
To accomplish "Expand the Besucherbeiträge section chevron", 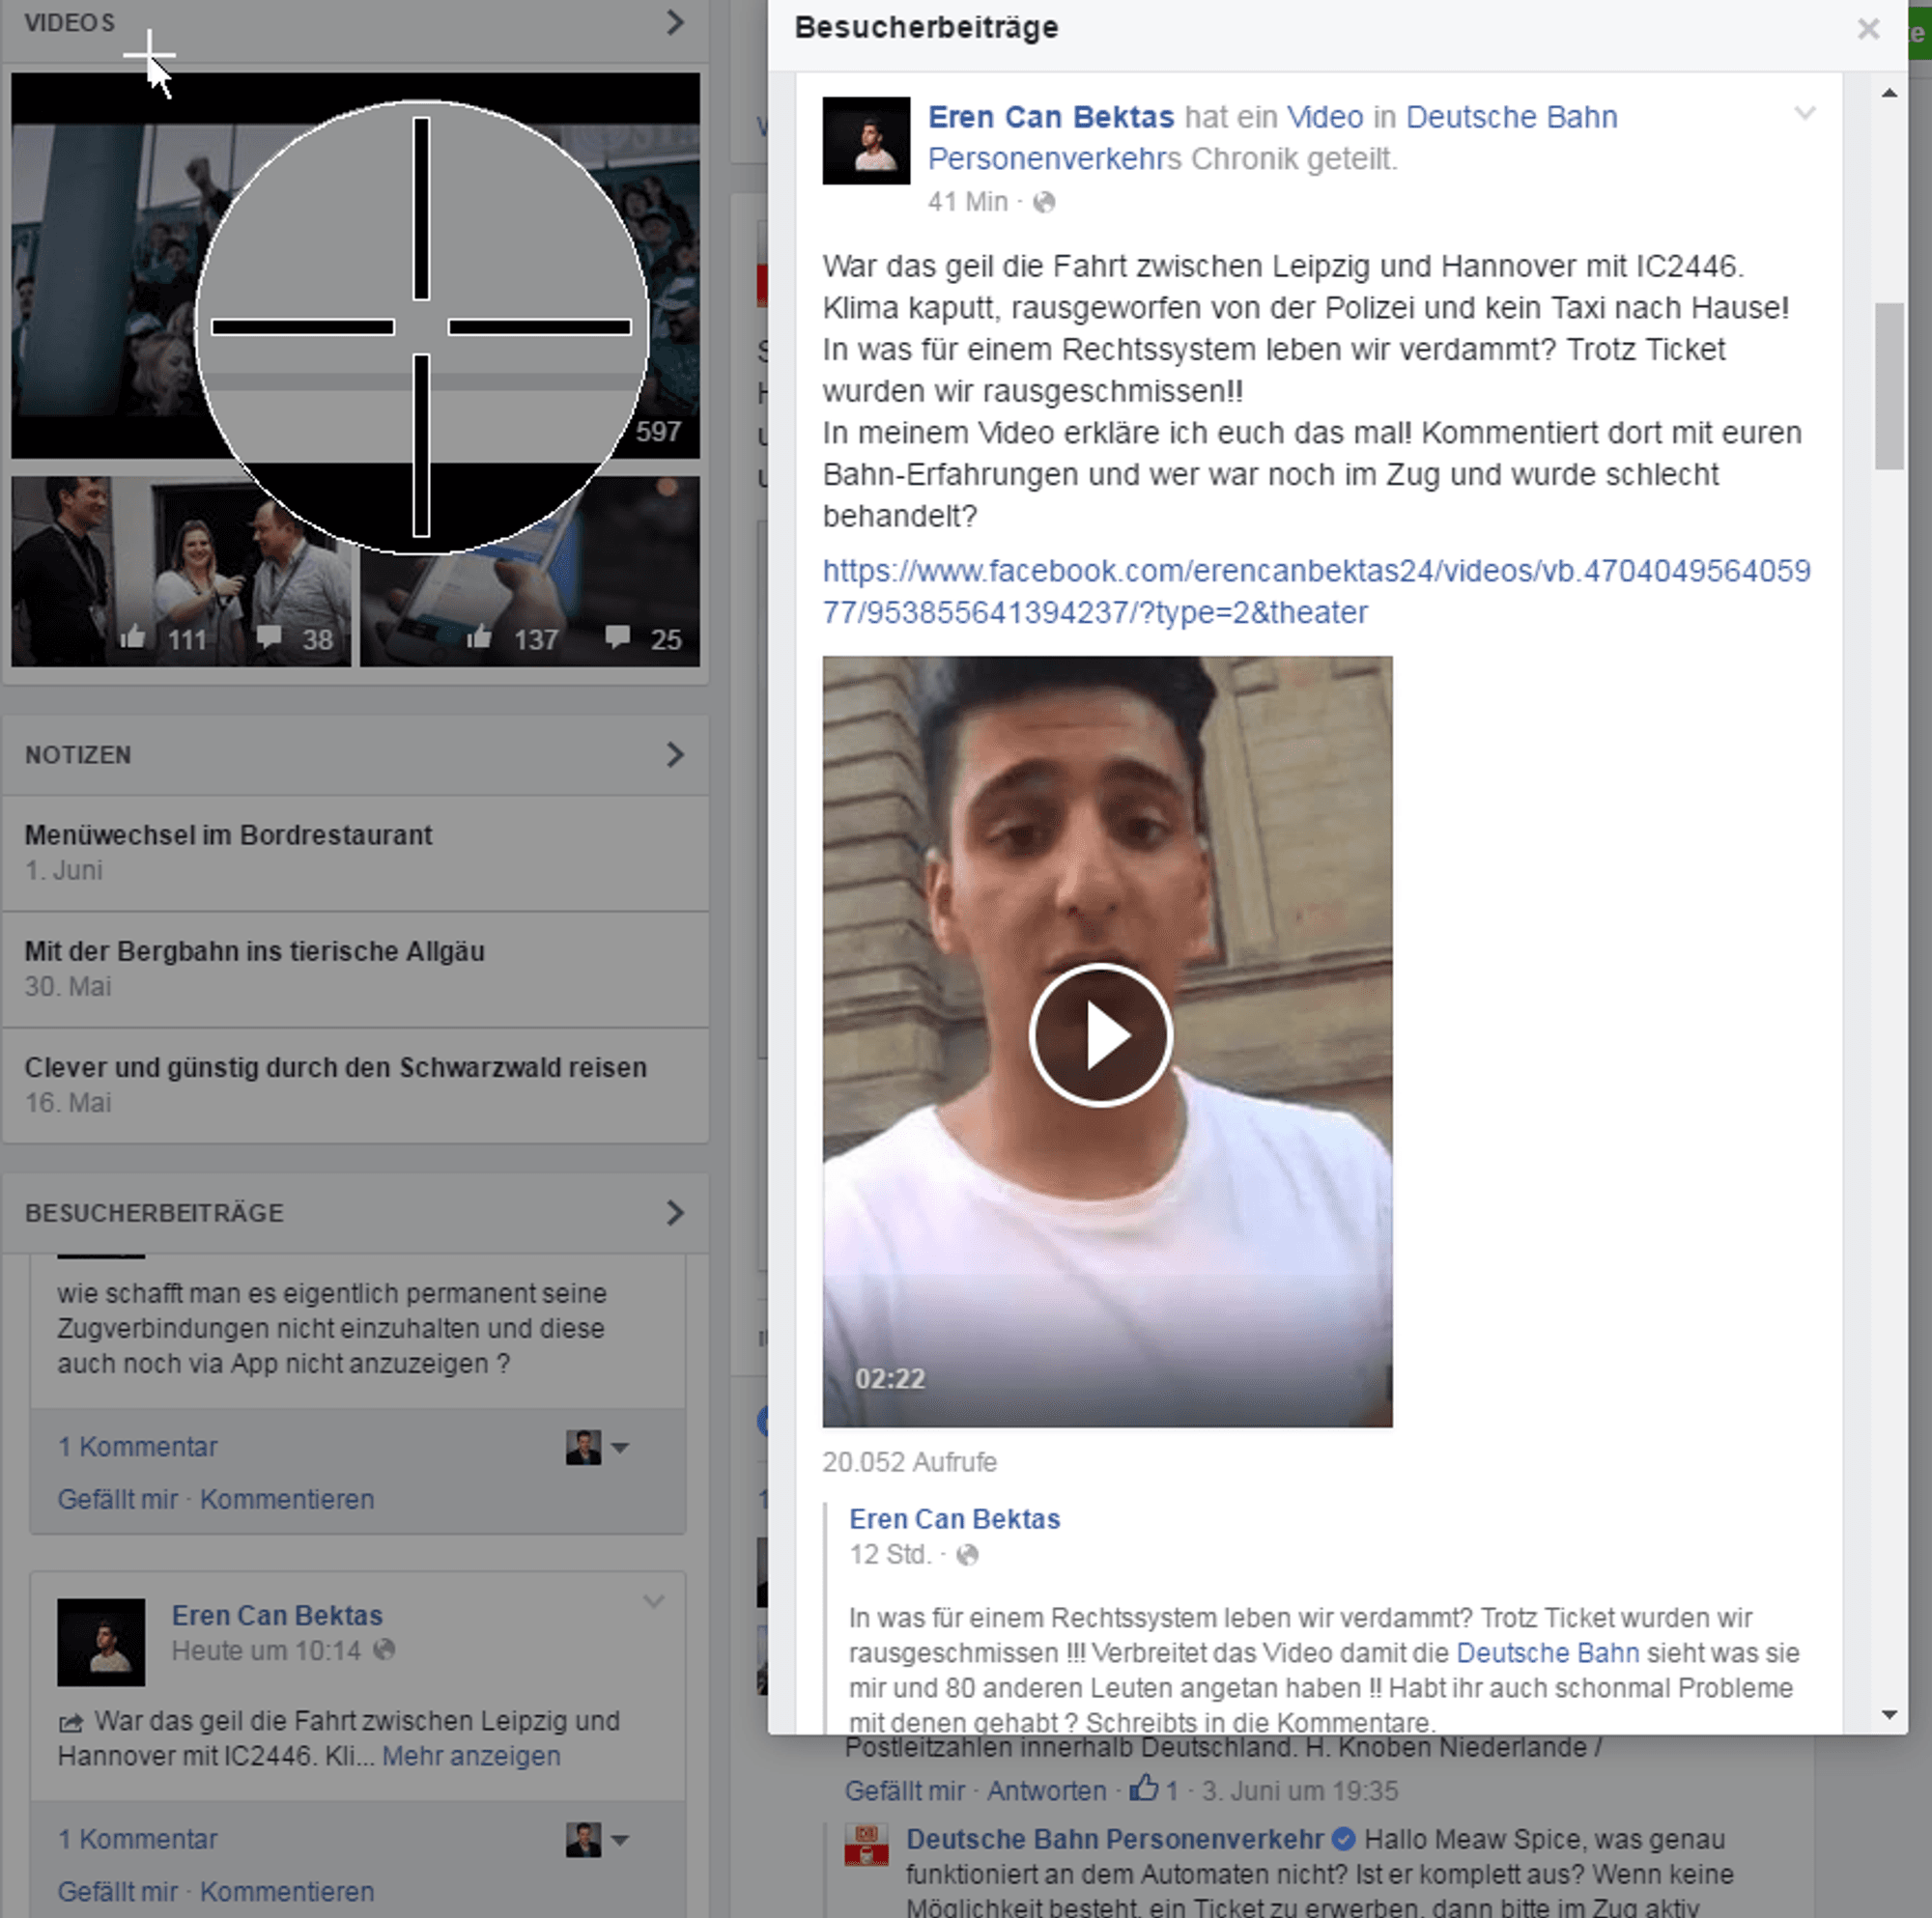I will [675, 1213].
